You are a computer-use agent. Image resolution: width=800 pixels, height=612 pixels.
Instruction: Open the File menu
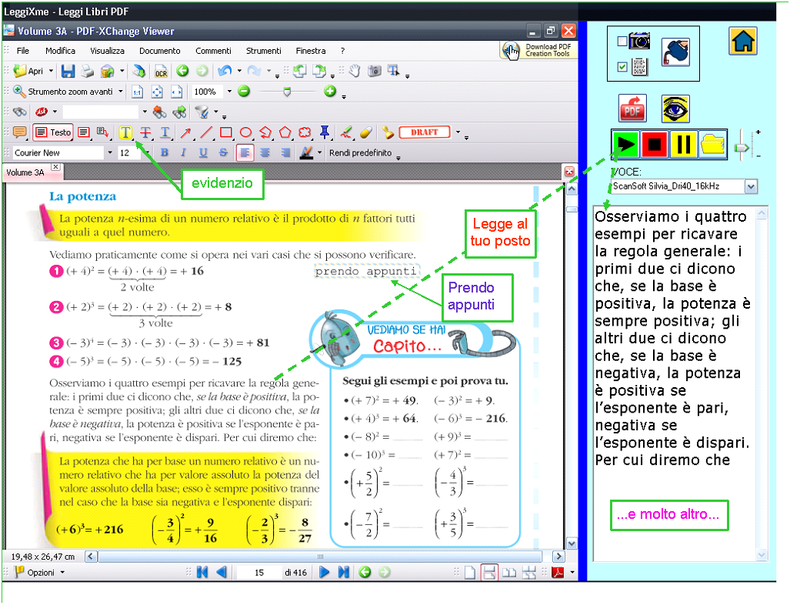22,50
